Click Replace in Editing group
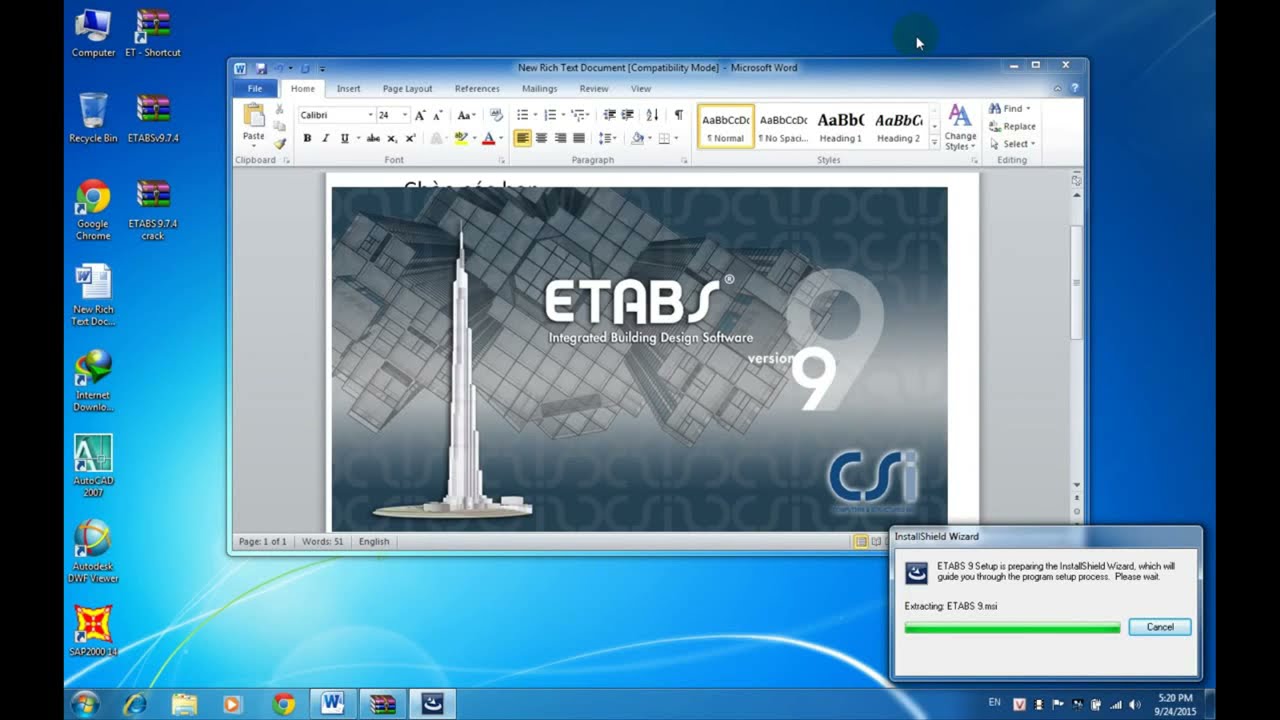 (x=1012, y=126)
